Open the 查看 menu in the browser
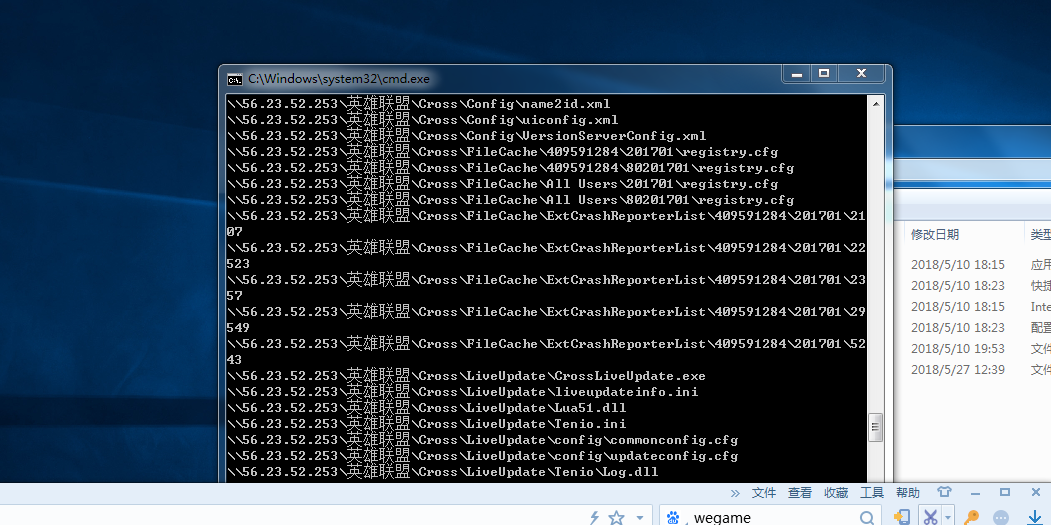 tap(800, 493)
